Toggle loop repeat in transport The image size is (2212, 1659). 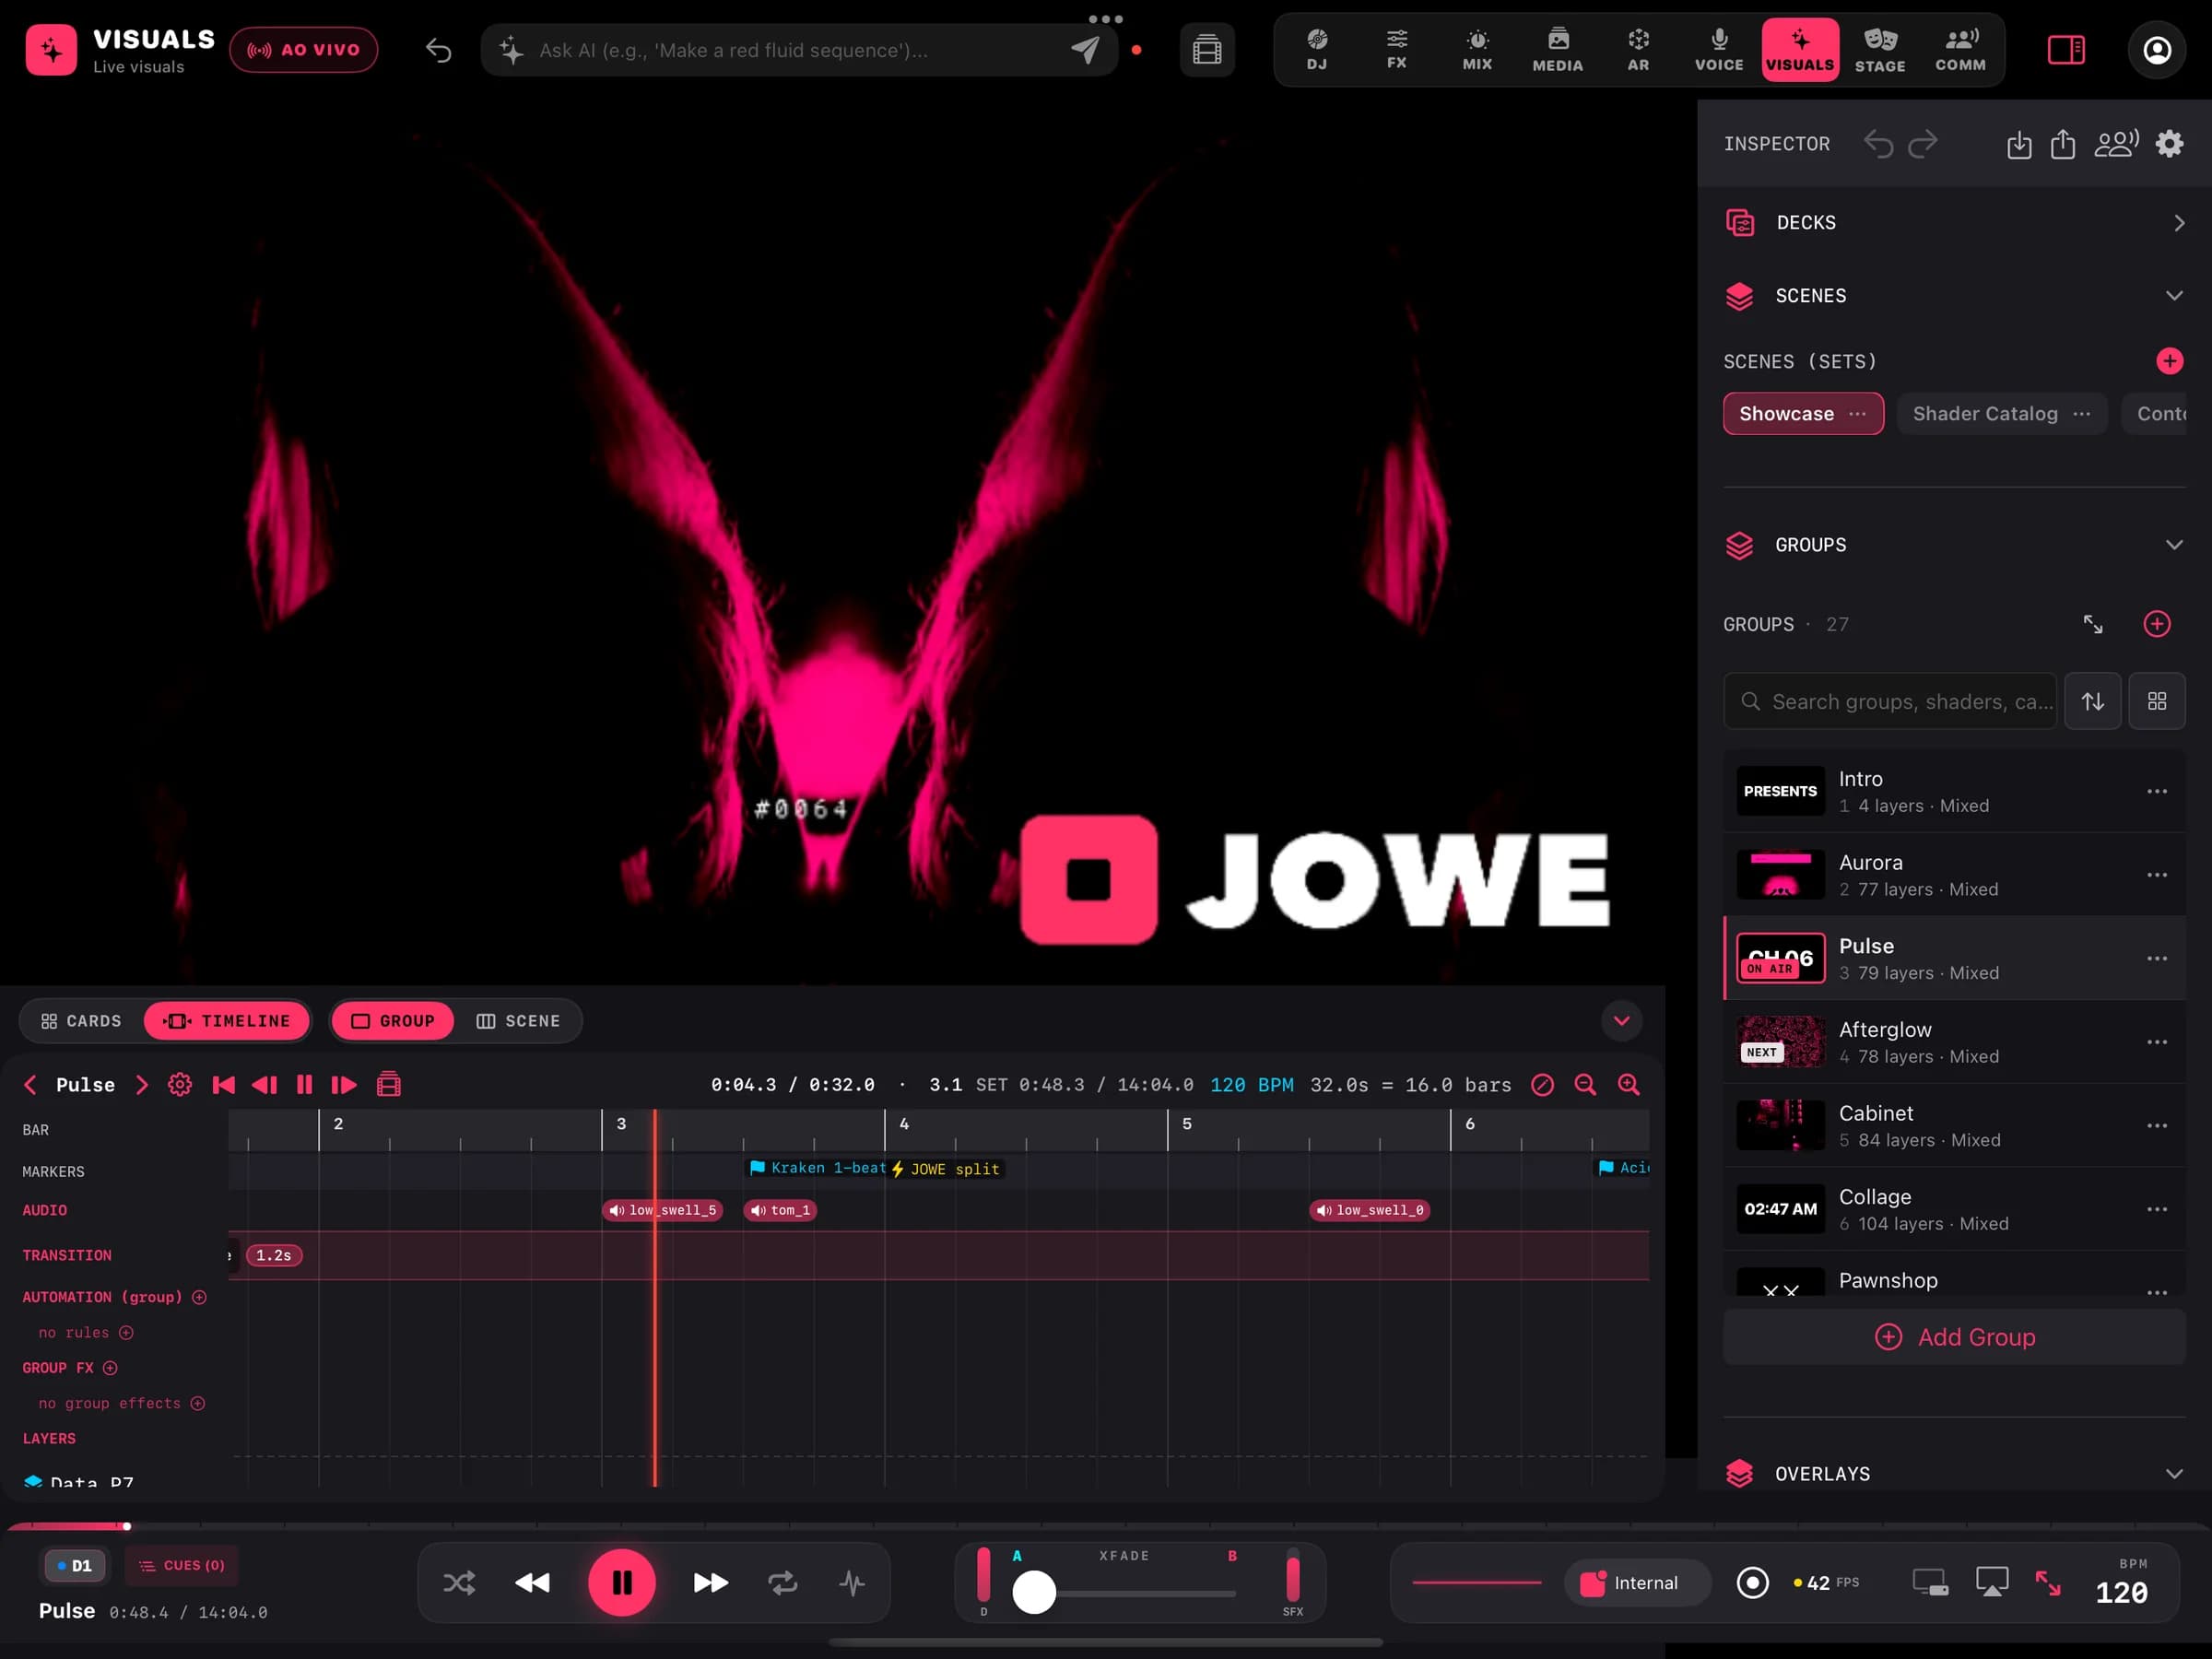click(782, 1582)
